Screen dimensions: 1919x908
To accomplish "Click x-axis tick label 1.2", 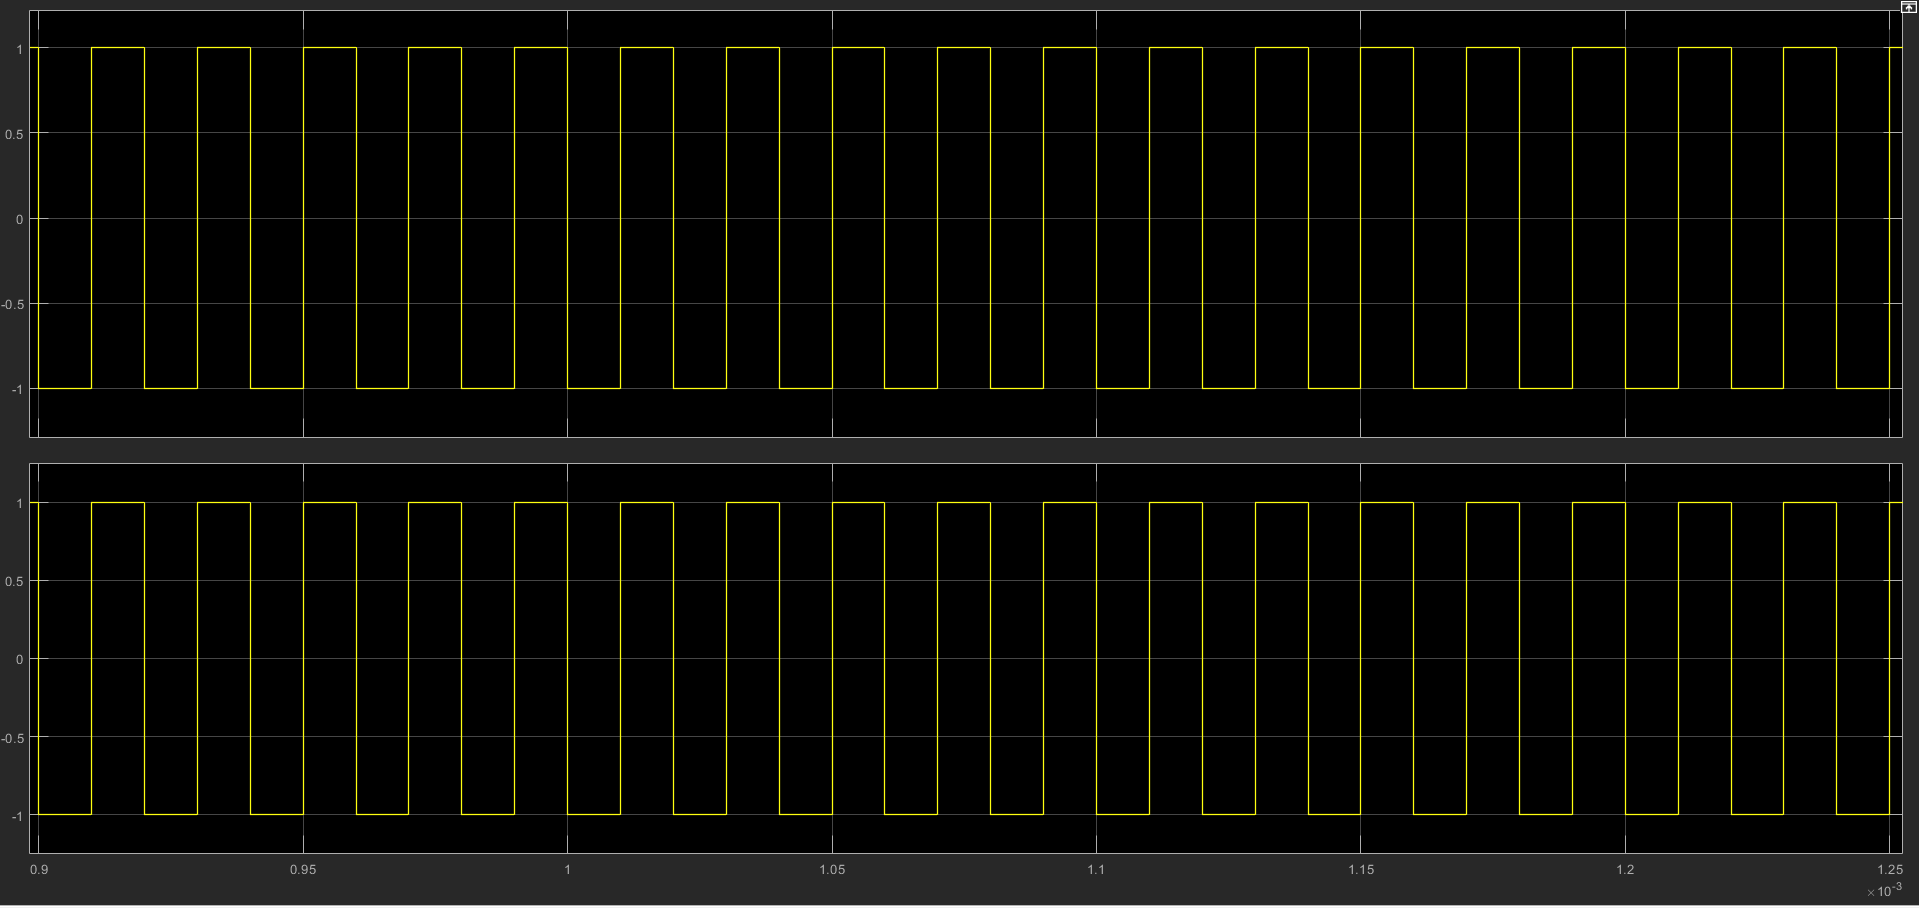I will (1625, 870).
